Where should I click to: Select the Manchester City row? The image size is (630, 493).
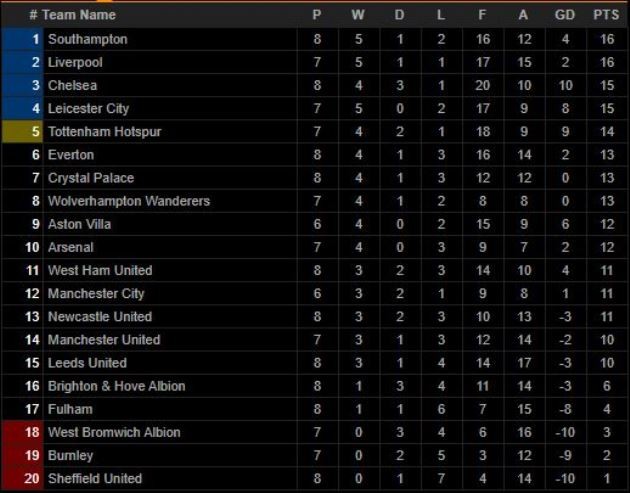pos(96,293)
